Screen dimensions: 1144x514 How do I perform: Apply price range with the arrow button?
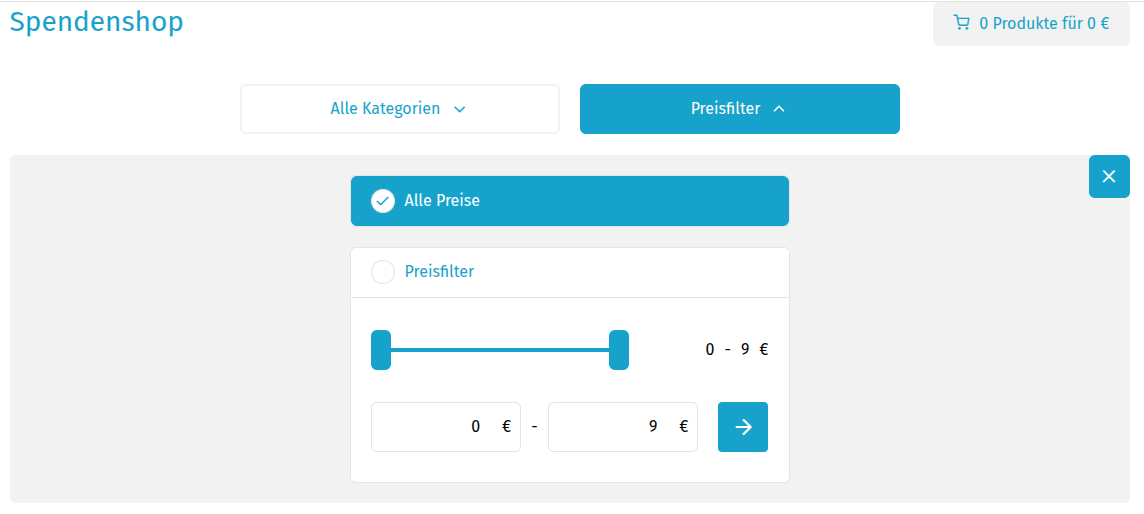tap(743, 427)
